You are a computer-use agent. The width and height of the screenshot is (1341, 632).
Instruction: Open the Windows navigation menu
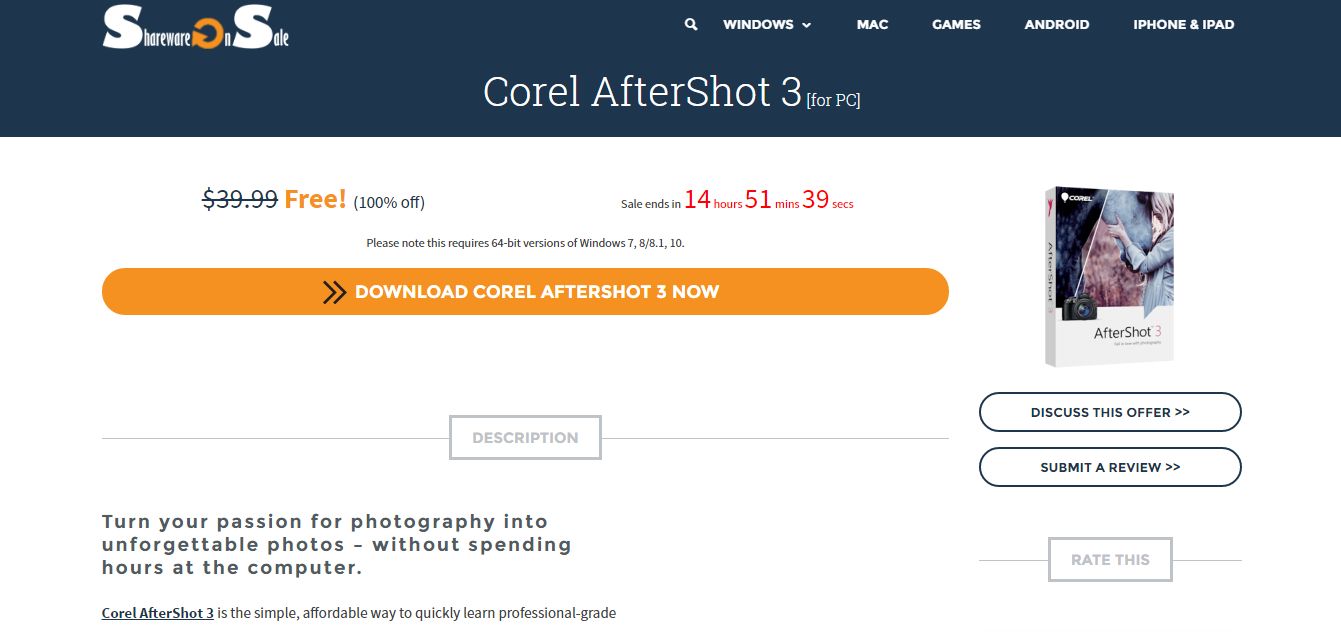click(x=767, y=24)
